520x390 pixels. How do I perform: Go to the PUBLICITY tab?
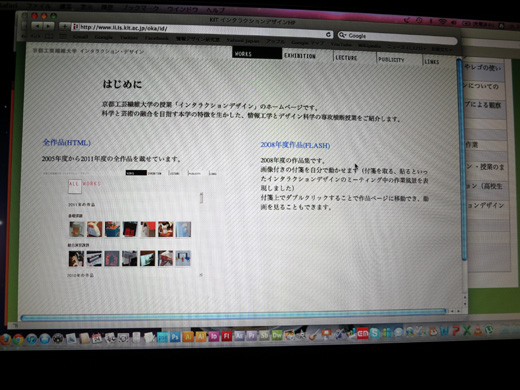tap(391, 60)
